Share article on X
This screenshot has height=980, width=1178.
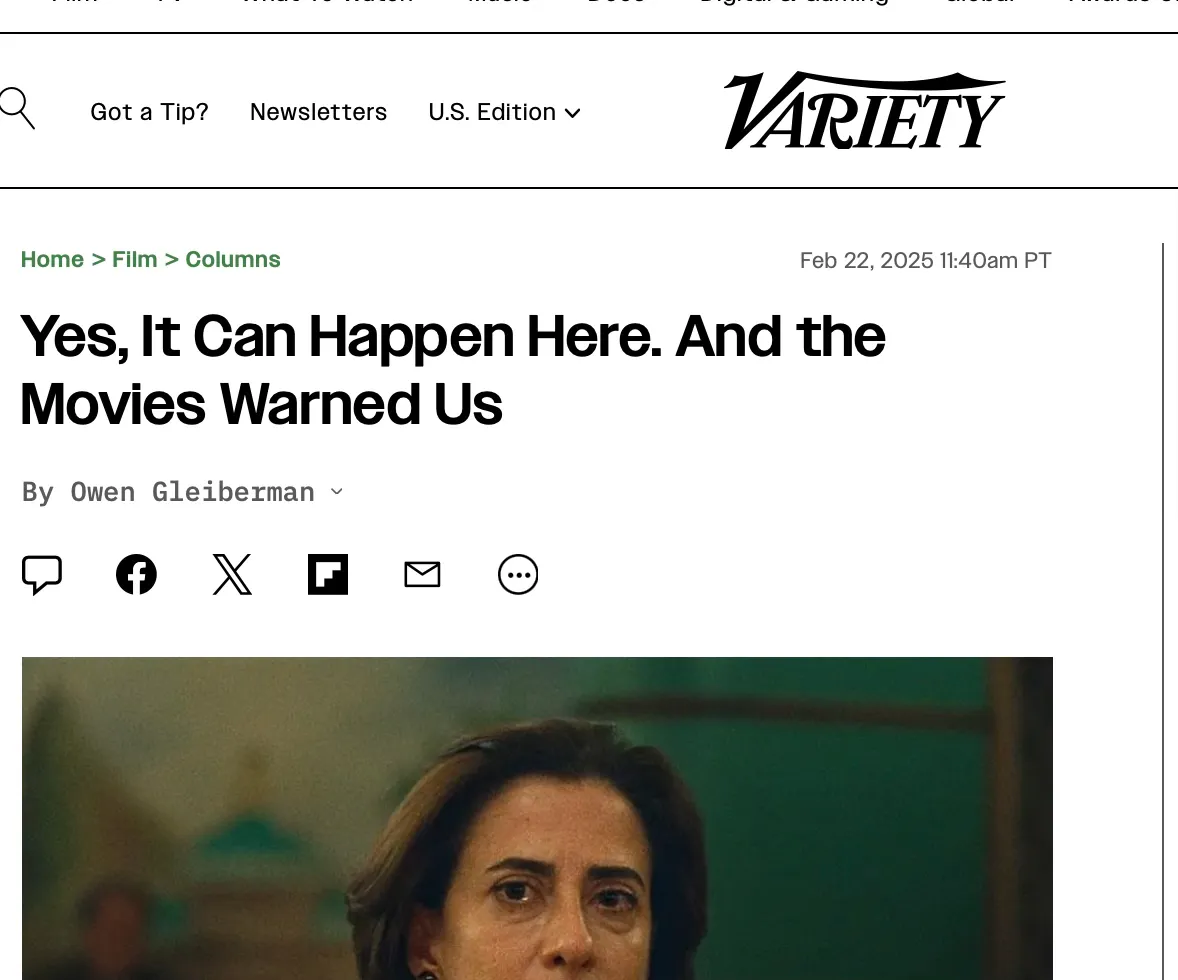[232, 575]
